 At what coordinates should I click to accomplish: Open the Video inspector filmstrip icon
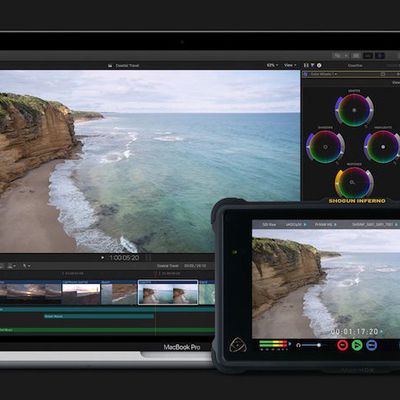[x=307, y=65]
